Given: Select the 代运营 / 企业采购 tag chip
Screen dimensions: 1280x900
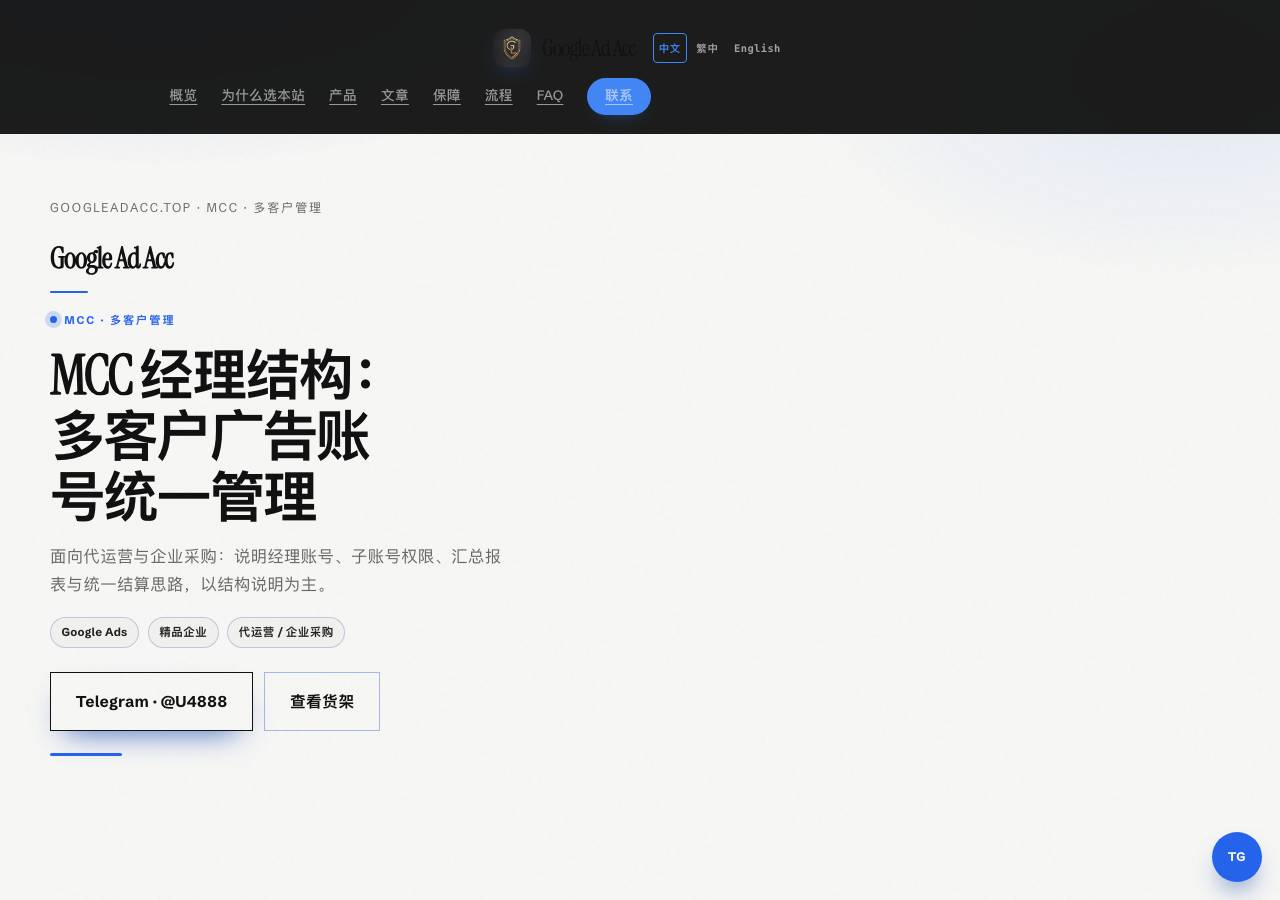Looking at the screenshot, I should 286,632.
